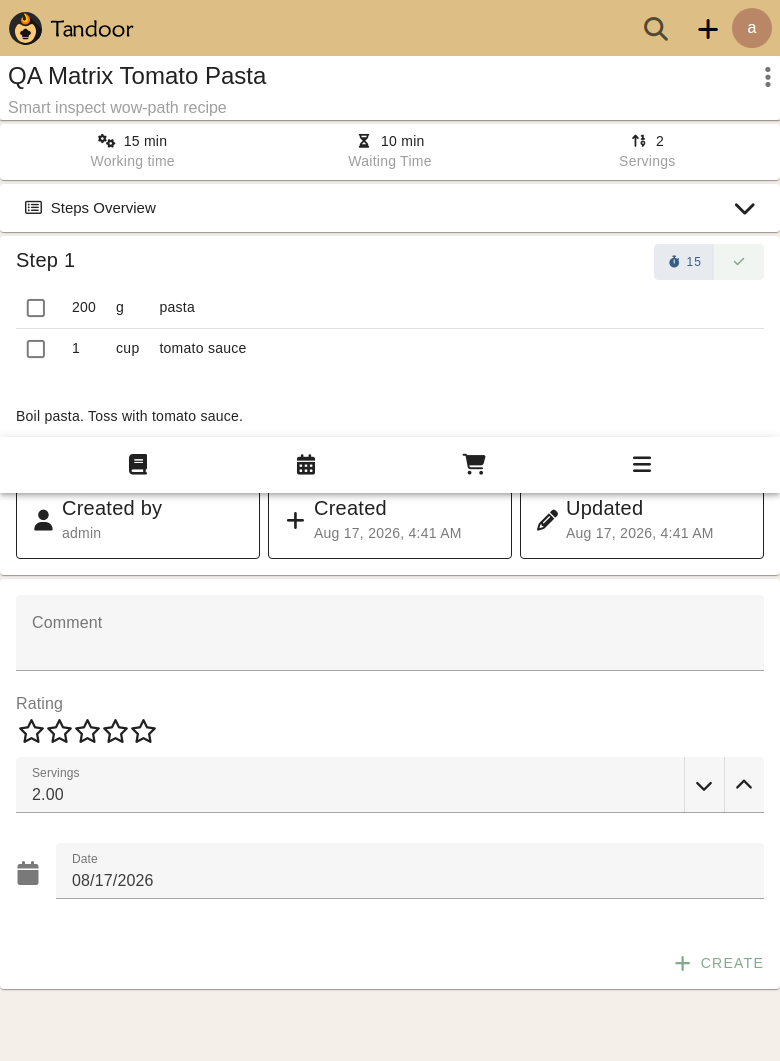This screenshot has width=780, height=1061.
Task: Set rating to five stars
Action: (x=143, y=731)
